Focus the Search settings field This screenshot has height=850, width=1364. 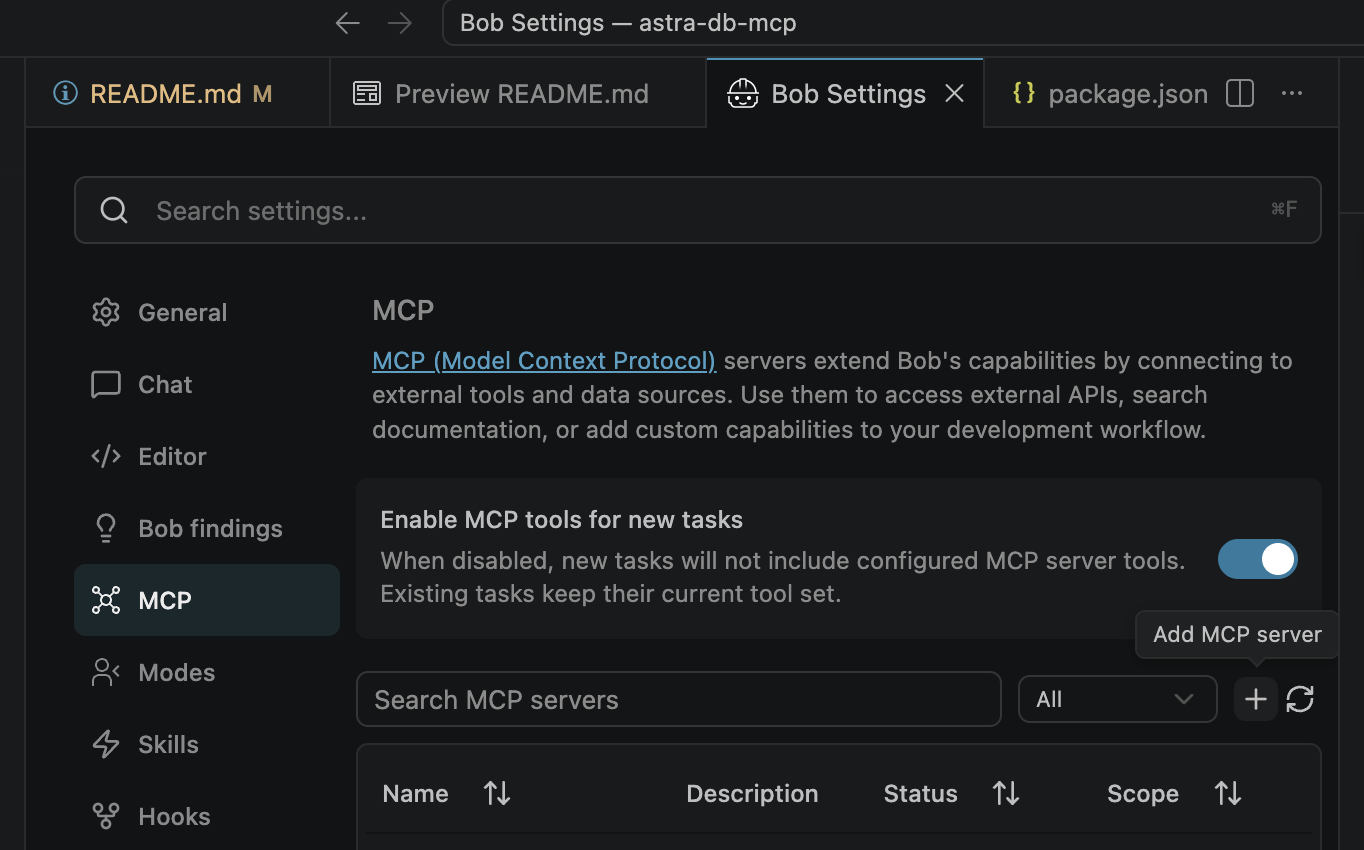coord(698,210)
